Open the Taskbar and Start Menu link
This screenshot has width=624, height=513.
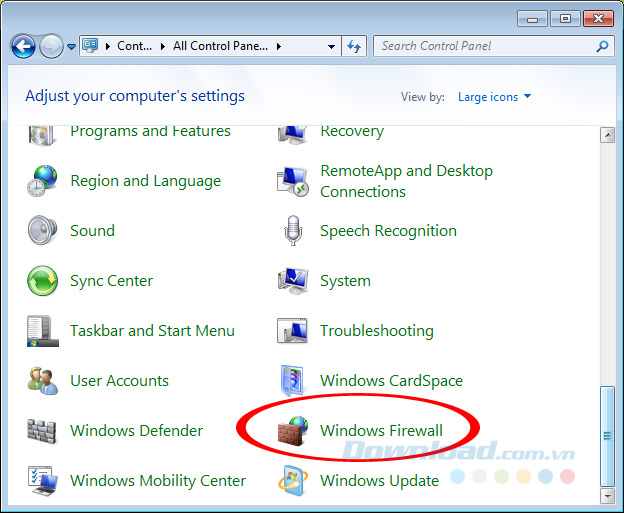pos(152,331)
